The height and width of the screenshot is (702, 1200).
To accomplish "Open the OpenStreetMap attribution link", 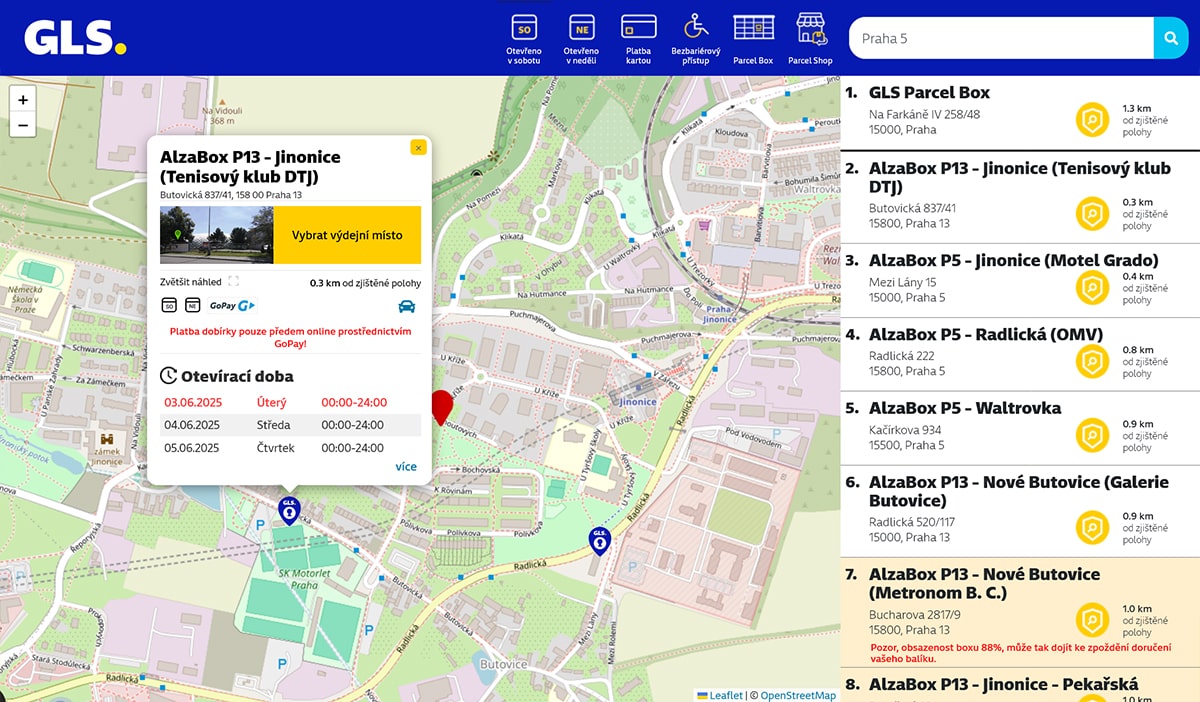I will 798,695.
